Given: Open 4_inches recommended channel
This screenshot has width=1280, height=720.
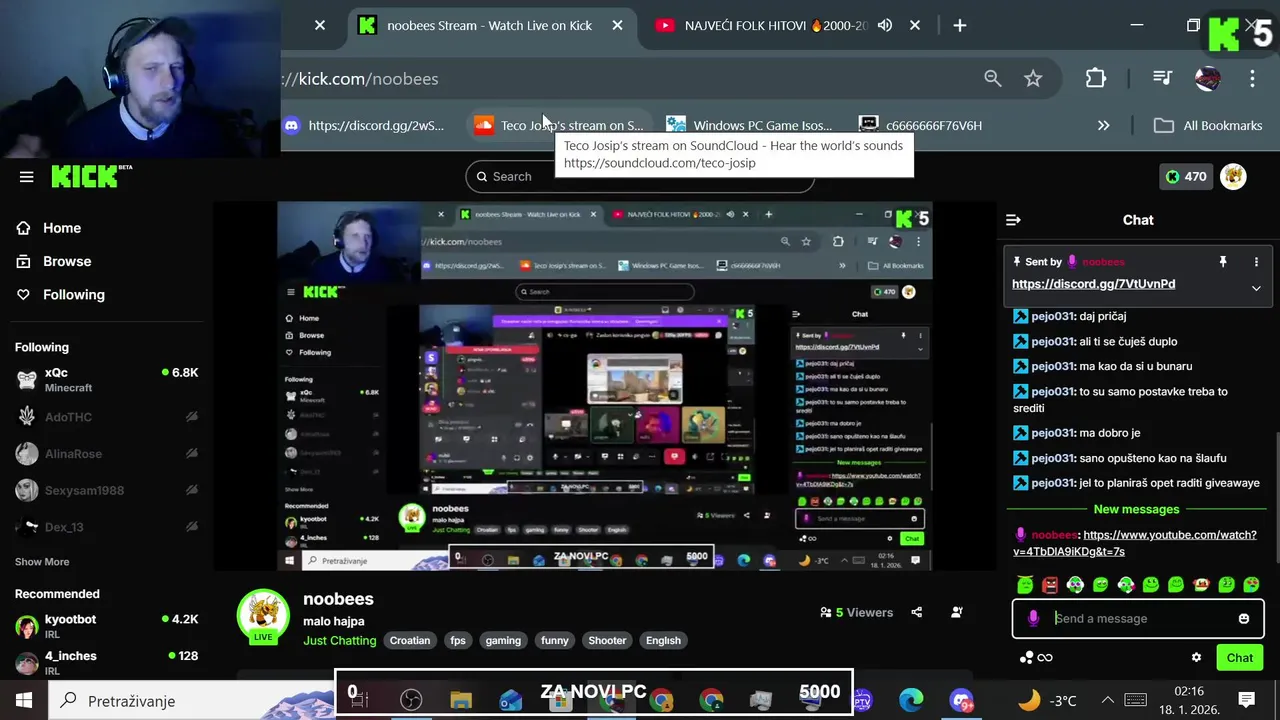Looking at the screenshot, I should point(107,663).
